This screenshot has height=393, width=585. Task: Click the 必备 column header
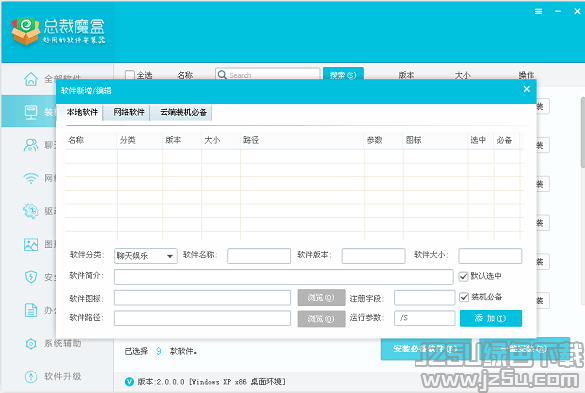coord(506,140)
